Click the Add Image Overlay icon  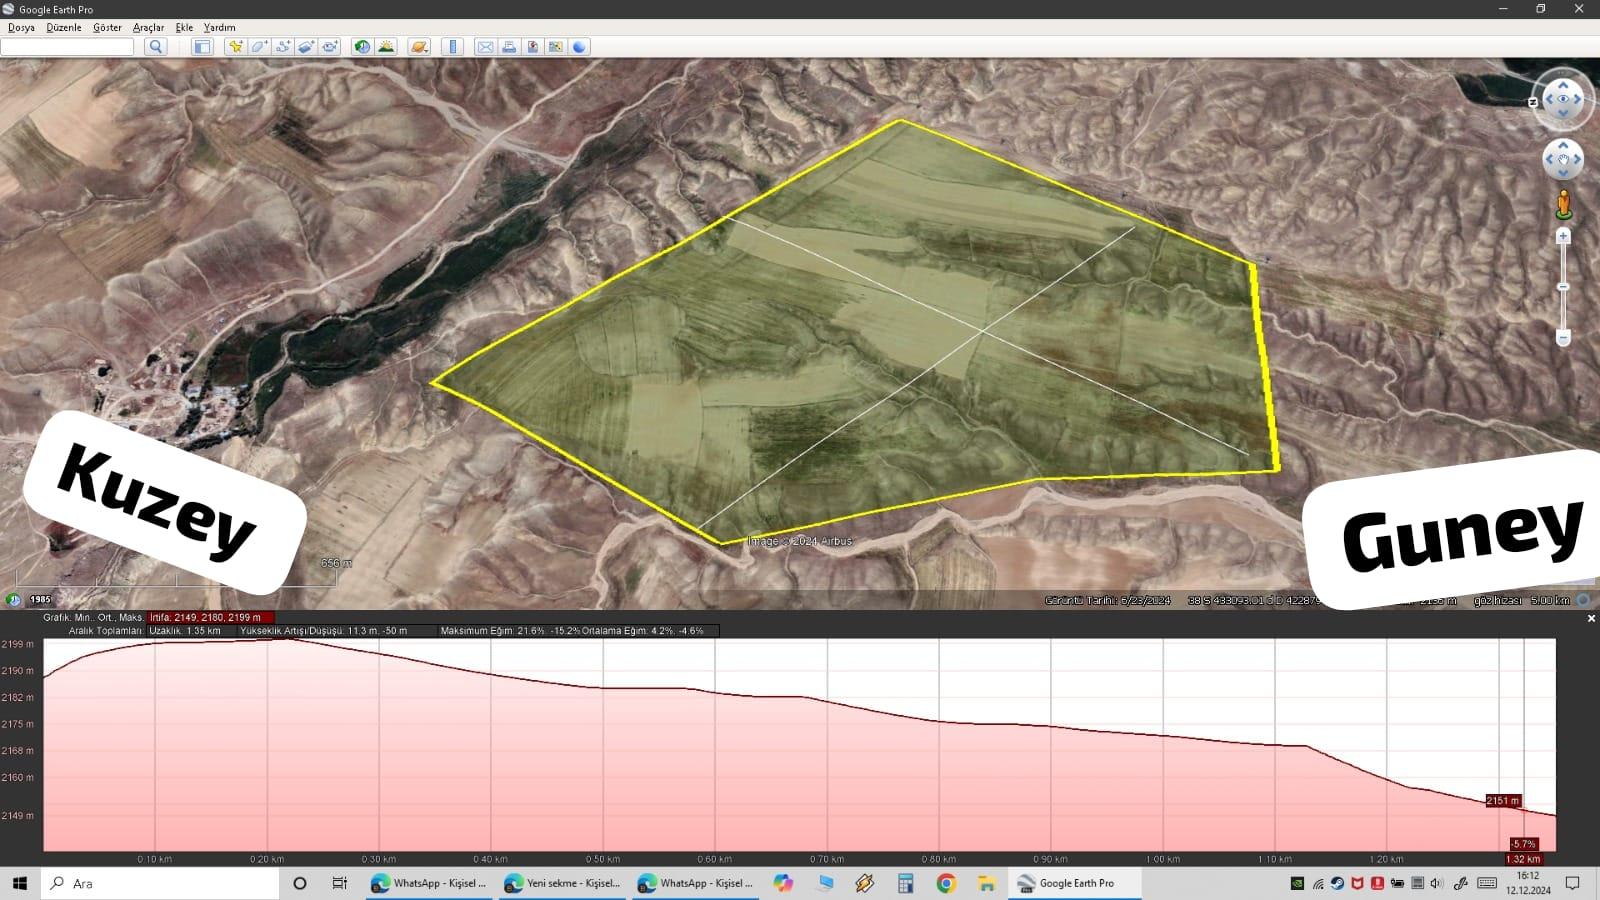tap(306, 47)
